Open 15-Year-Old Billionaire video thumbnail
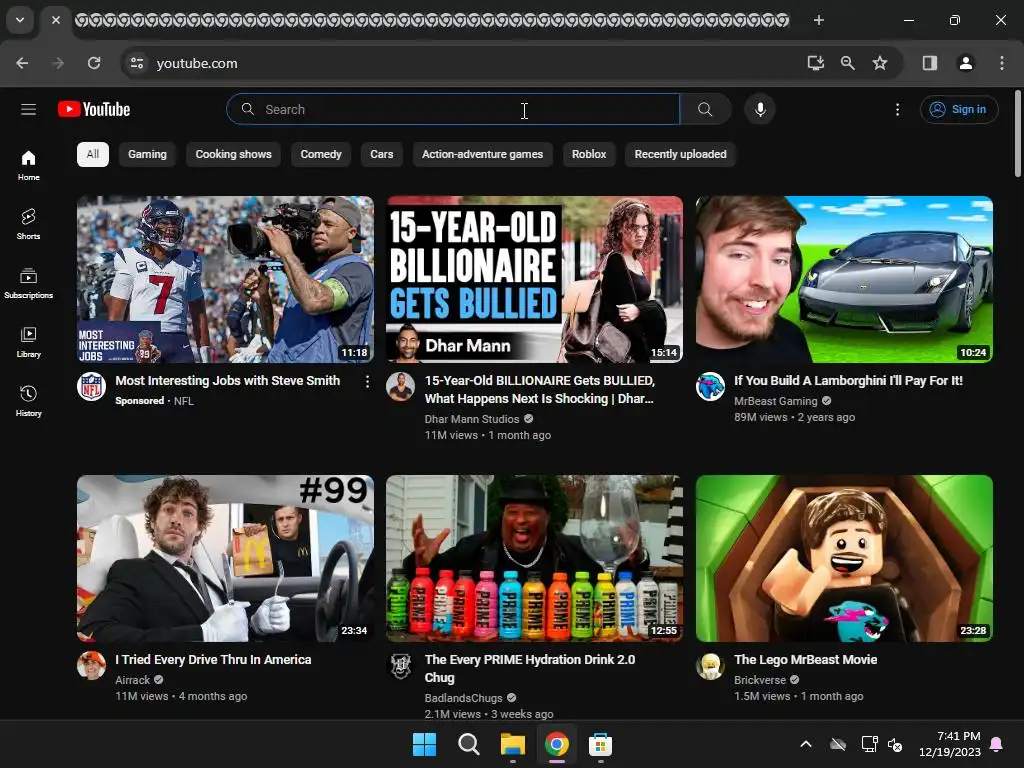 (534, 280)
